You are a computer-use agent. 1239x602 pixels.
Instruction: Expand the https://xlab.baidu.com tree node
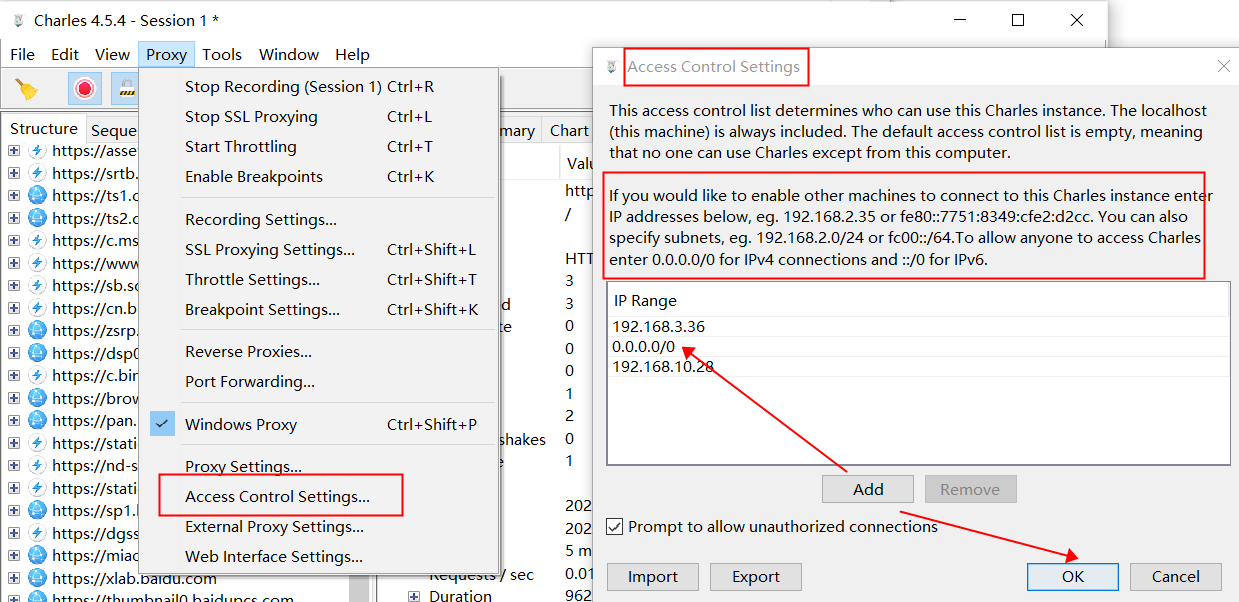14,578
